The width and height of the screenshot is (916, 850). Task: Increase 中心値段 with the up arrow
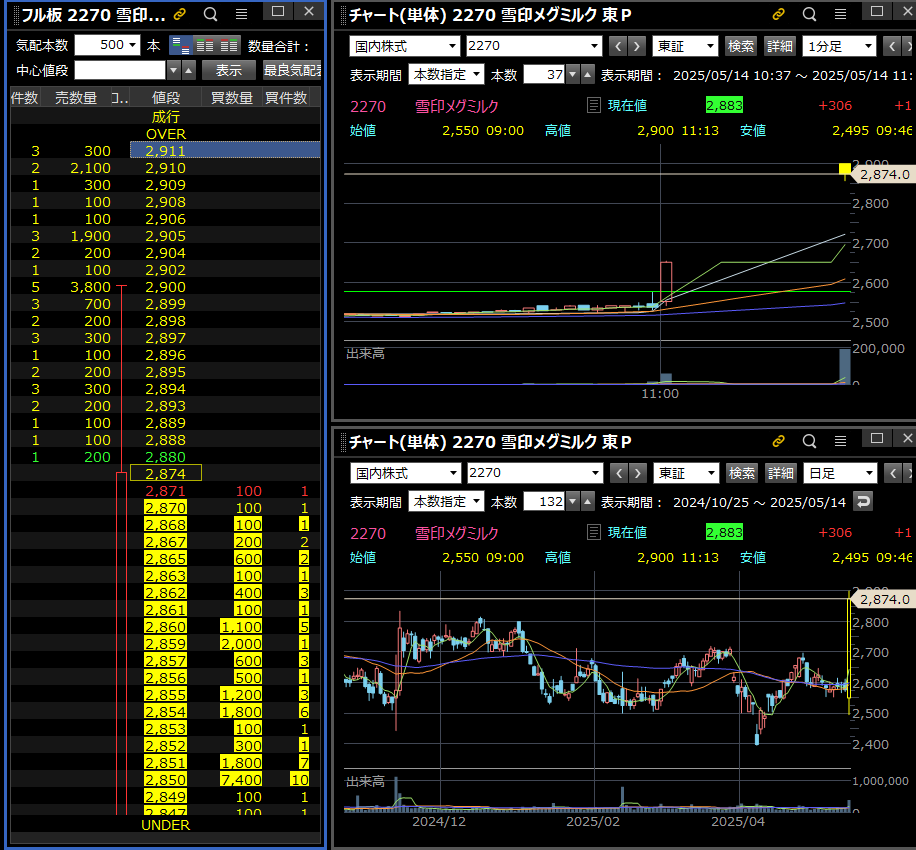coord(188,70)
